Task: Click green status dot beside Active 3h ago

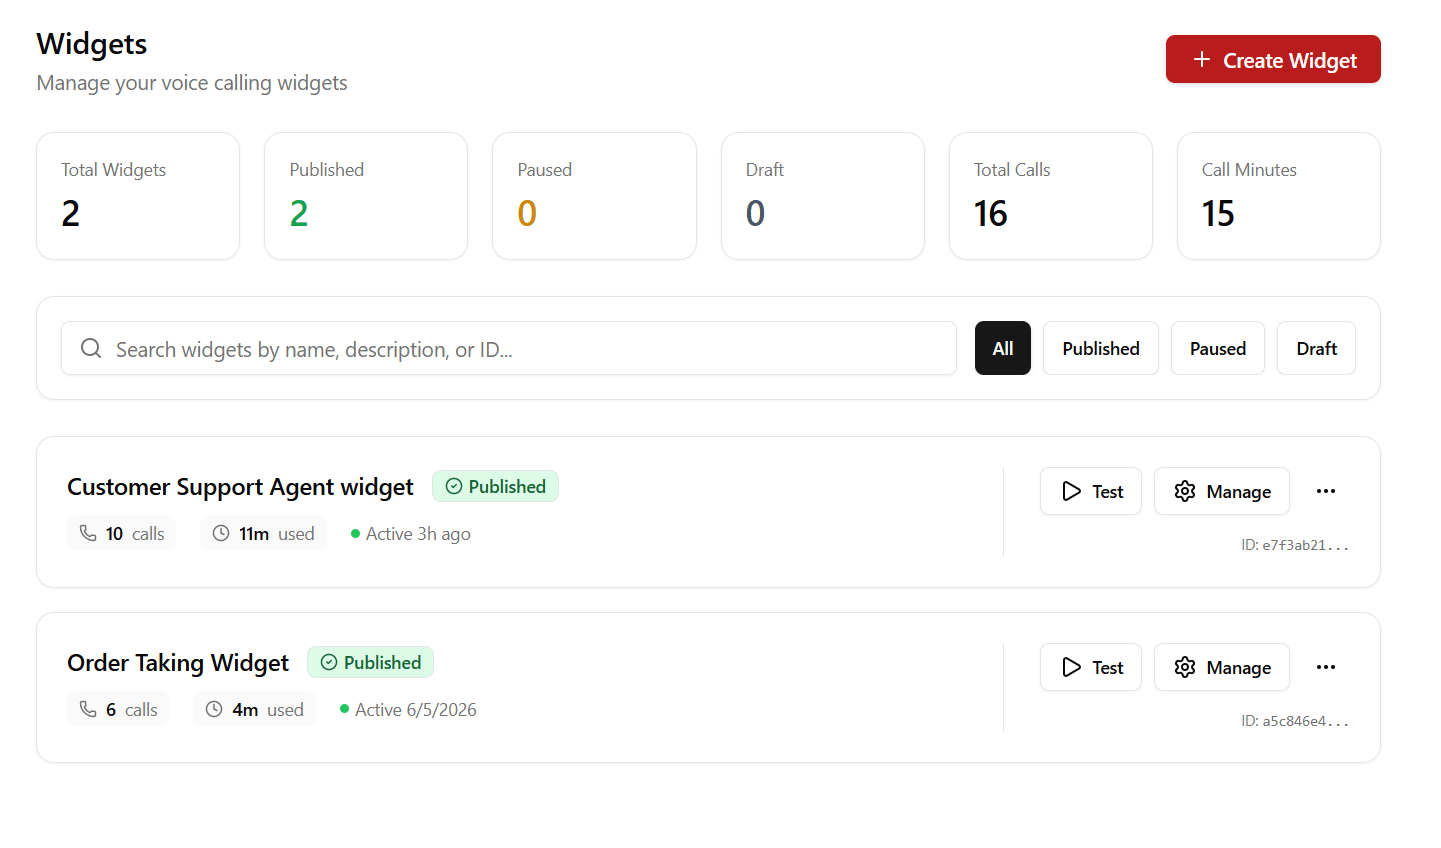Action: point(355,533)
